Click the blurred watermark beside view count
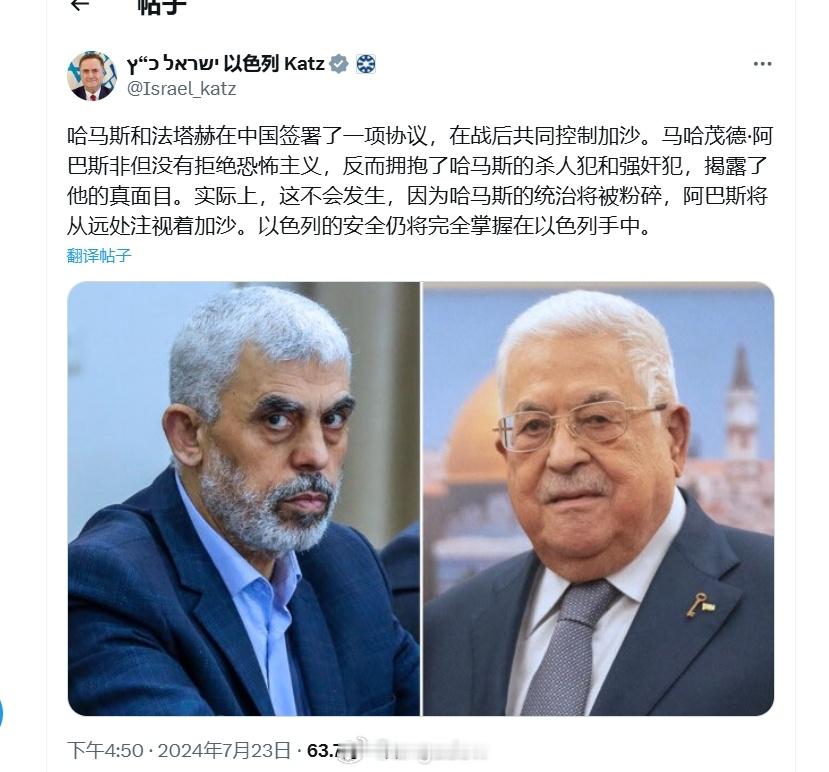The height and width of the screenshot is (772, 829). pyautogui.click(x=418, y=750)
